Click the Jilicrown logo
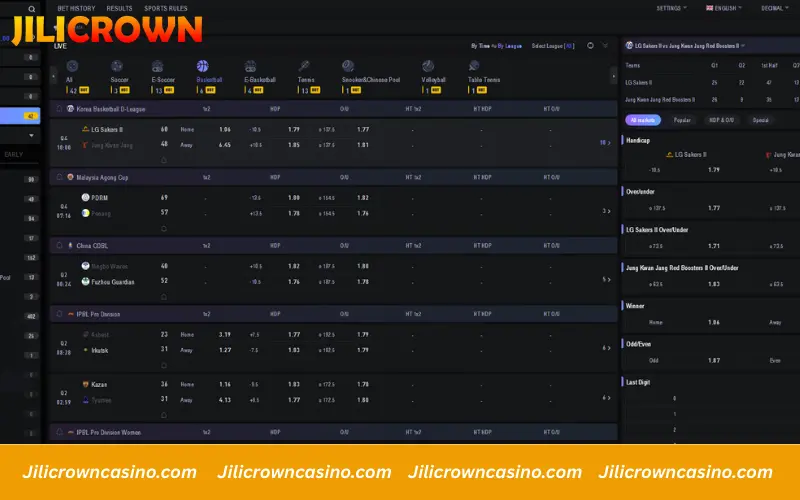 [107, 30]
